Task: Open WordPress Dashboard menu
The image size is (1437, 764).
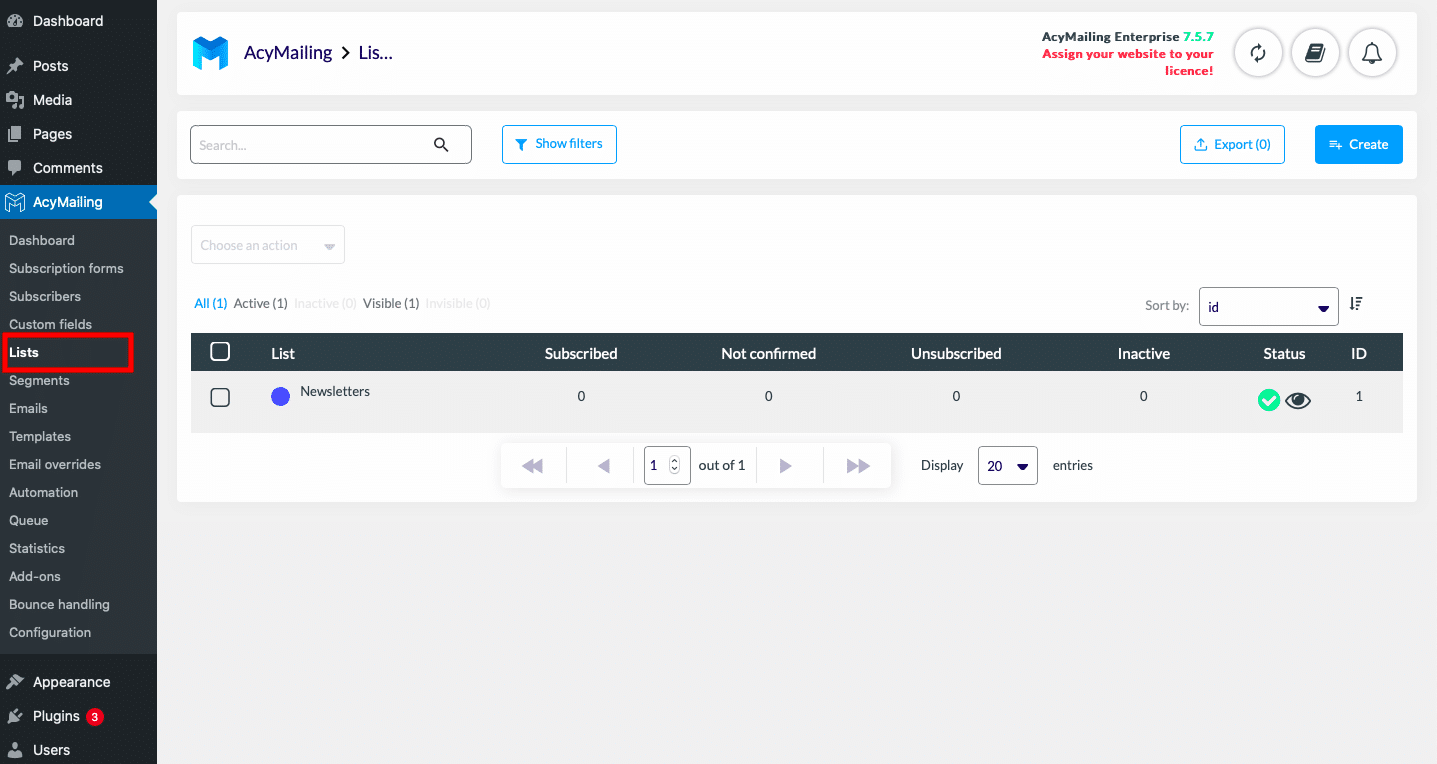Action: point(78,21)
